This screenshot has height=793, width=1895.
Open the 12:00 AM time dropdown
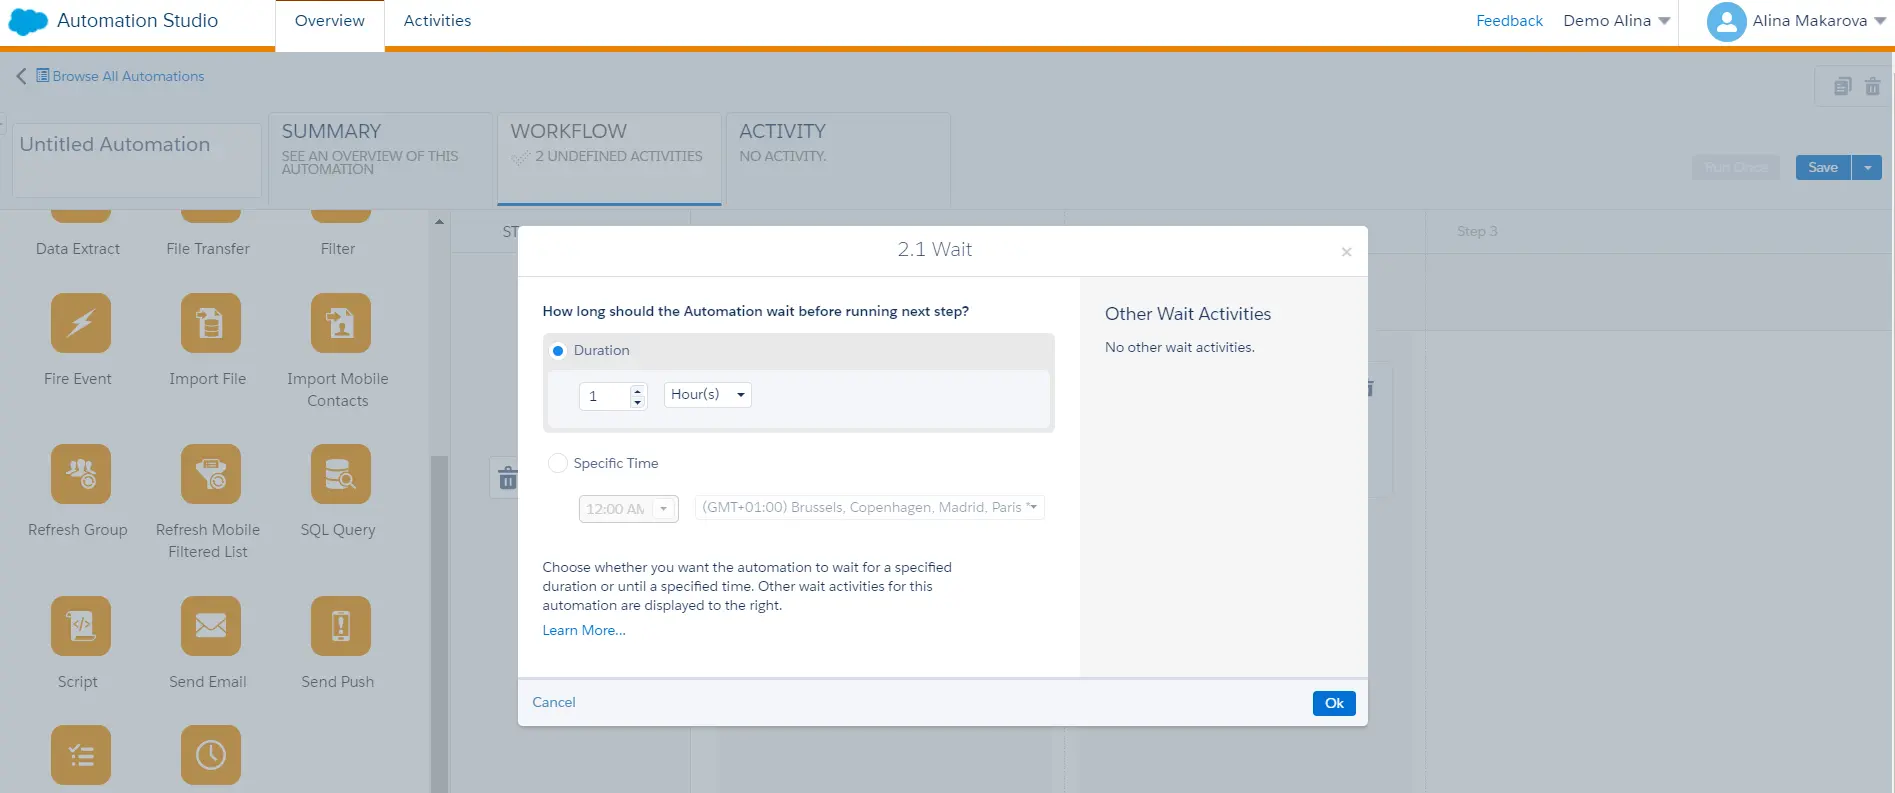coord(663,509)
